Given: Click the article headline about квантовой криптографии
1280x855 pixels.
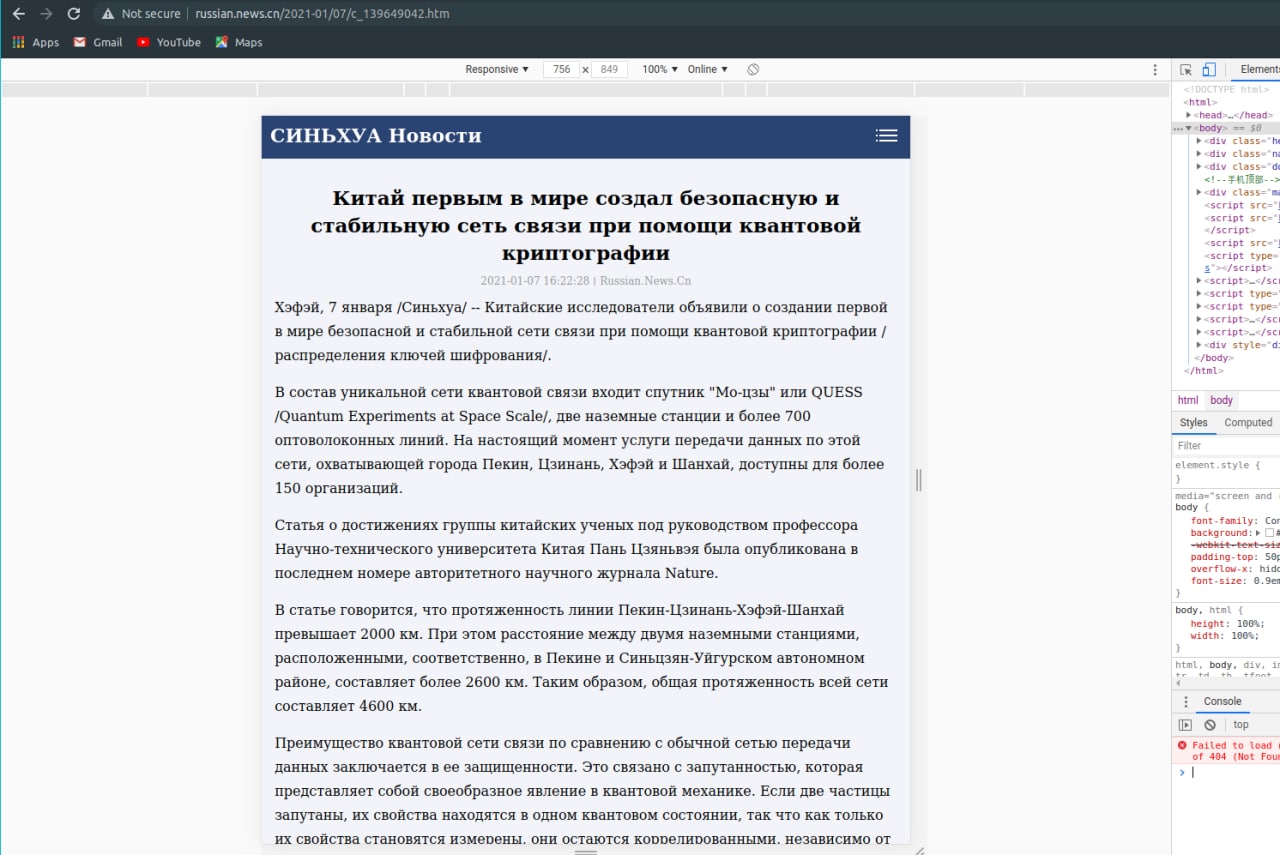Looking at the screenshot, I should click(586, 225).
